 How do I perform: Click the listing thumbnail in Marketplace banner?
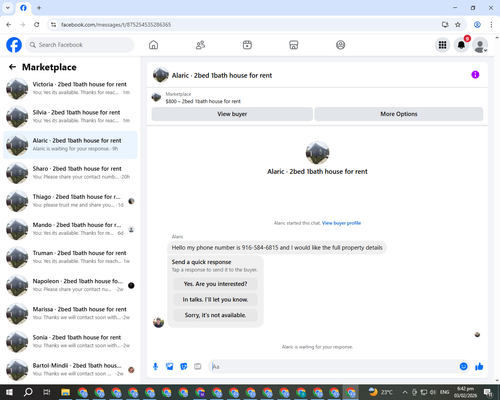click(x=156, y=97)
